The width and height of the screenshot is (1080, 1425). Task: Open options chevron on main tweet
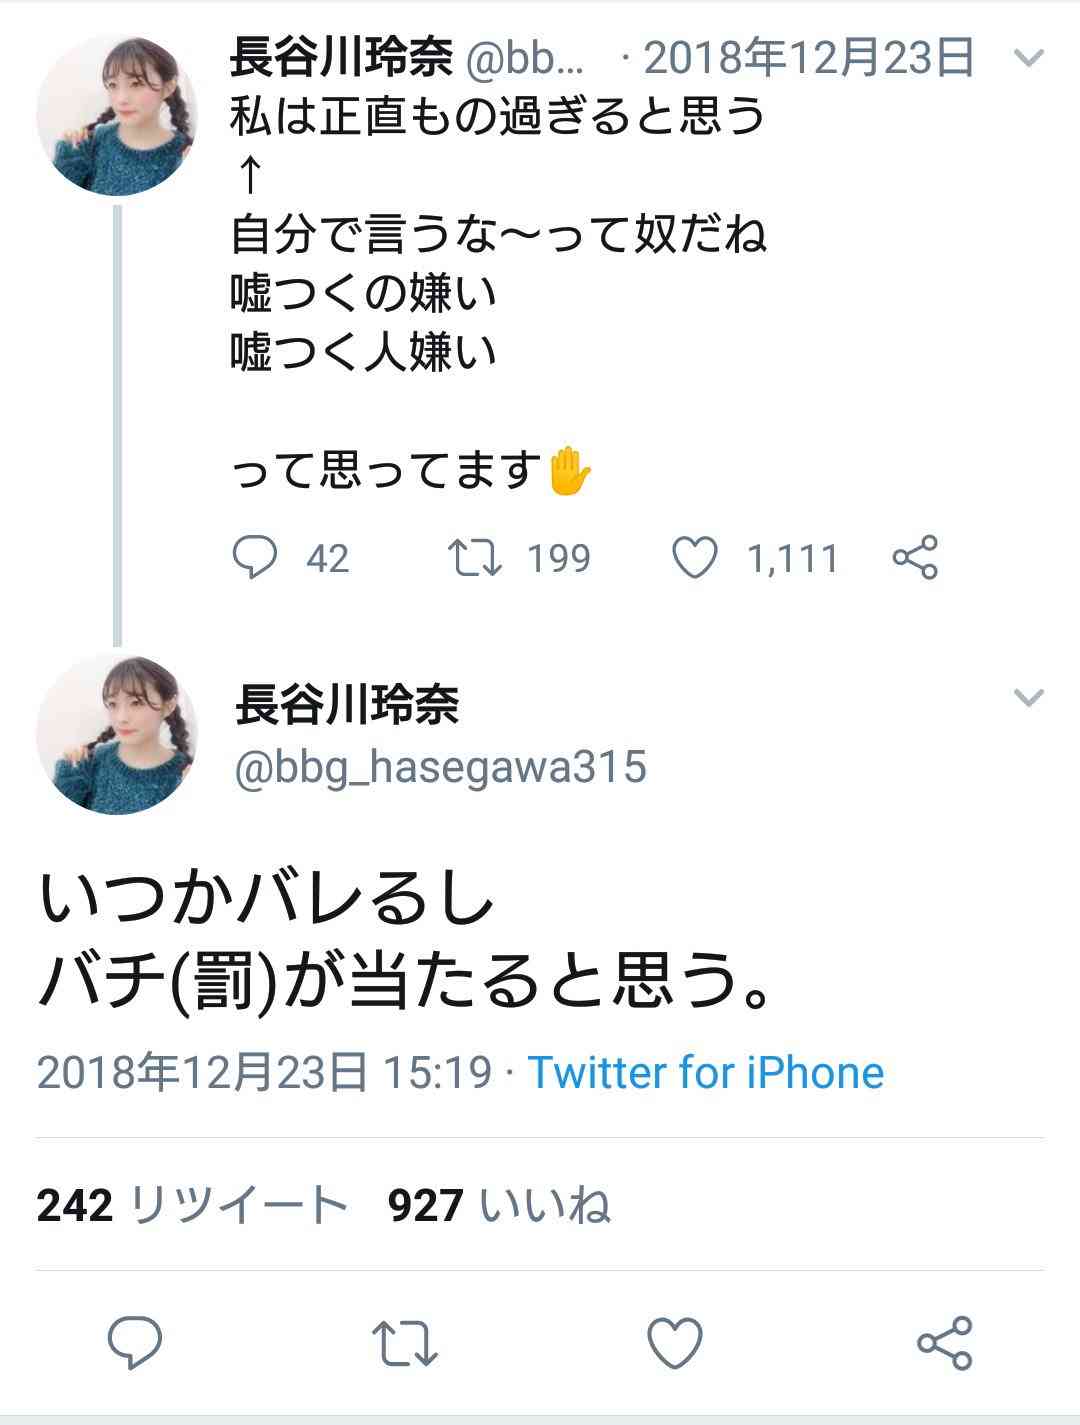pyautogui.click(x=1028, y=697)
